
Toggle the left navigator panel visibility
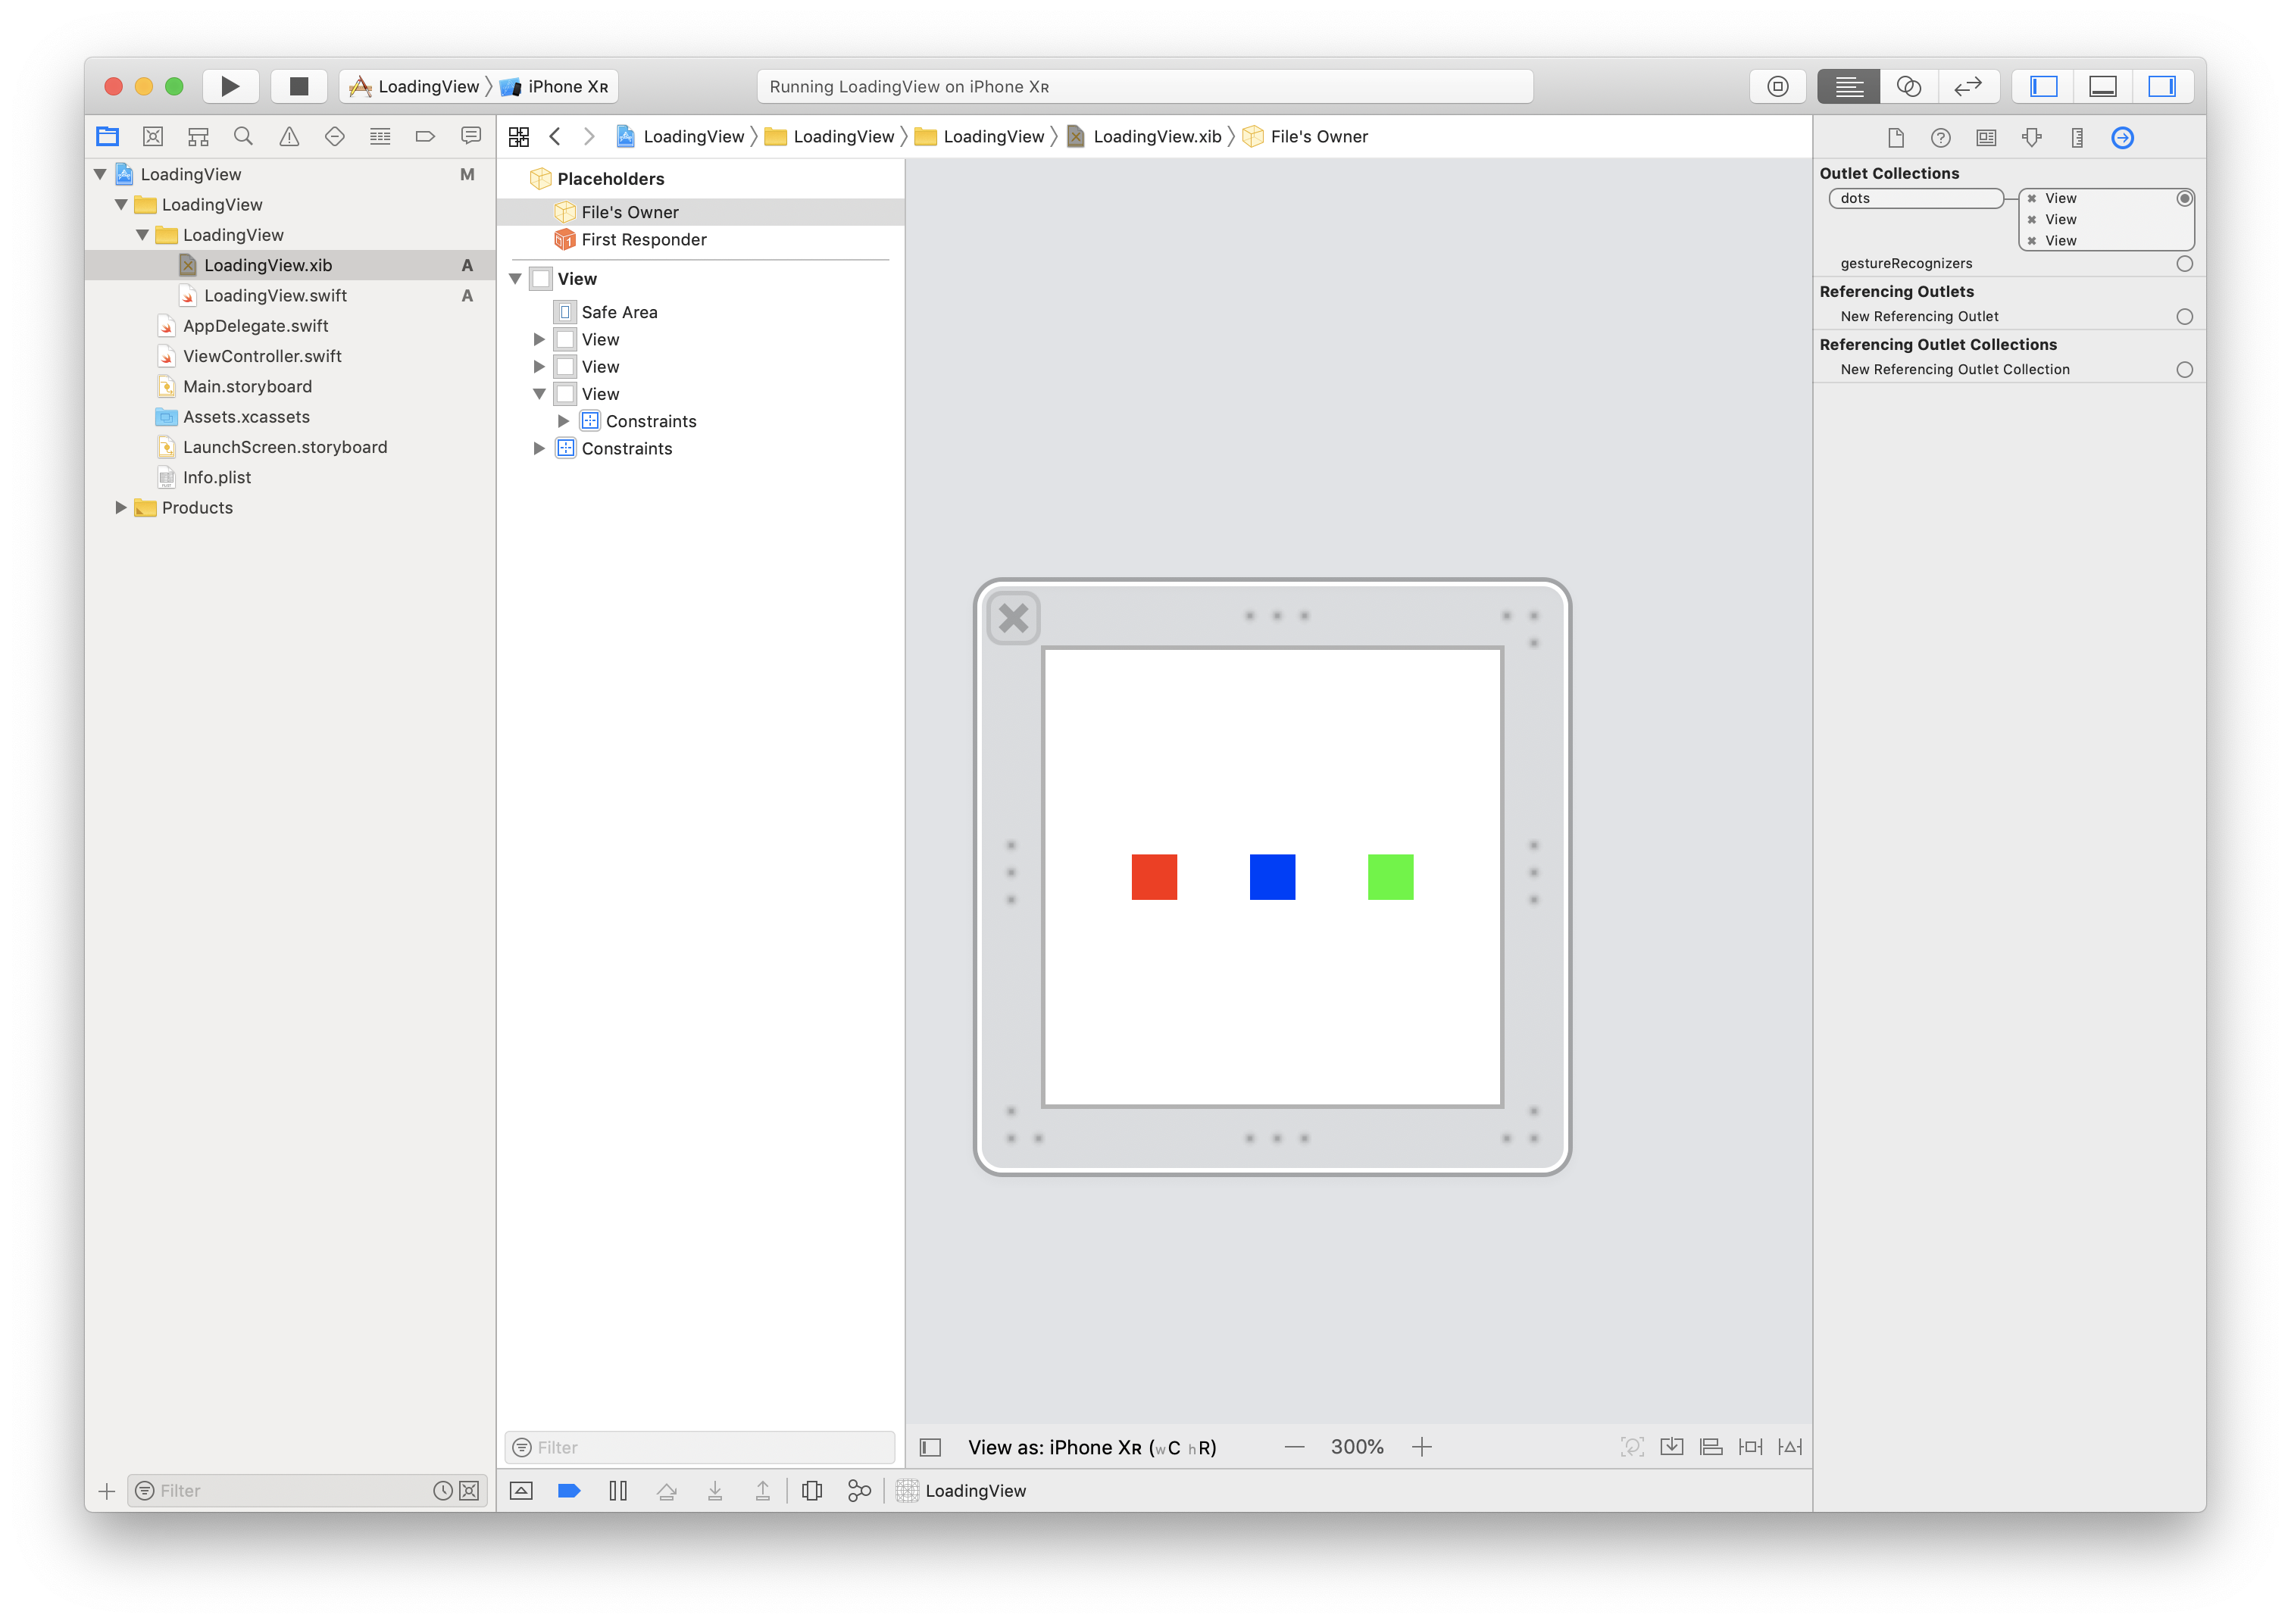coord(2043,86)
